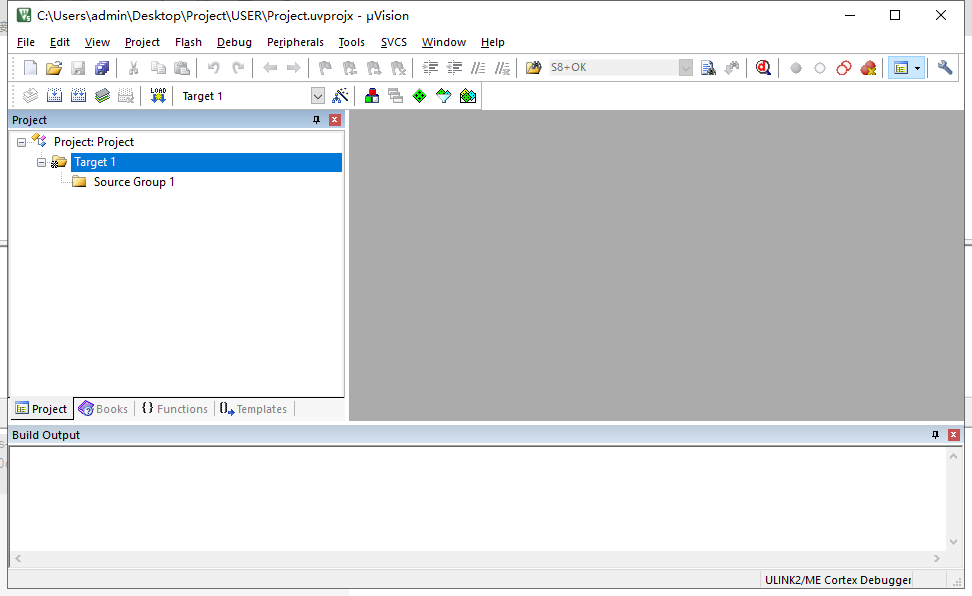Create a new file via toolbar icon
The image size is (972, 596).
[30, 68]
